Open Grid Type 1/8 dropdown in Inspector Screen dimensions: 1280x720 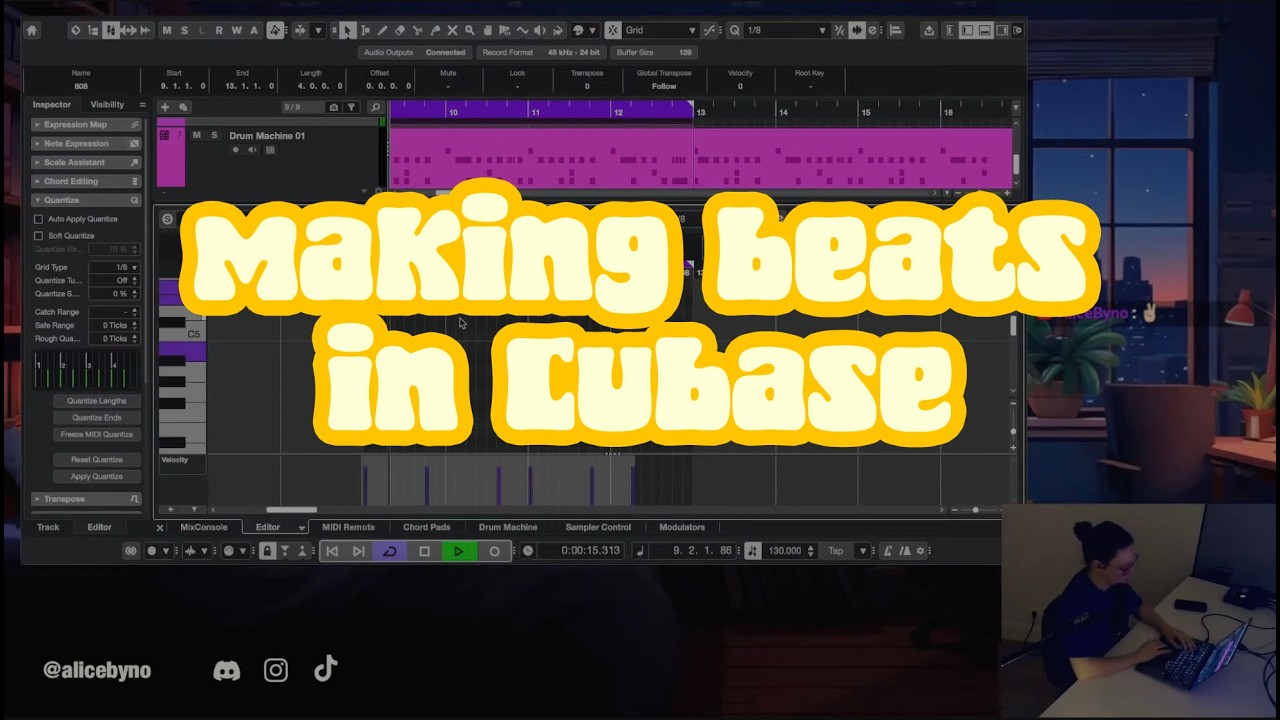coord(114,267)
